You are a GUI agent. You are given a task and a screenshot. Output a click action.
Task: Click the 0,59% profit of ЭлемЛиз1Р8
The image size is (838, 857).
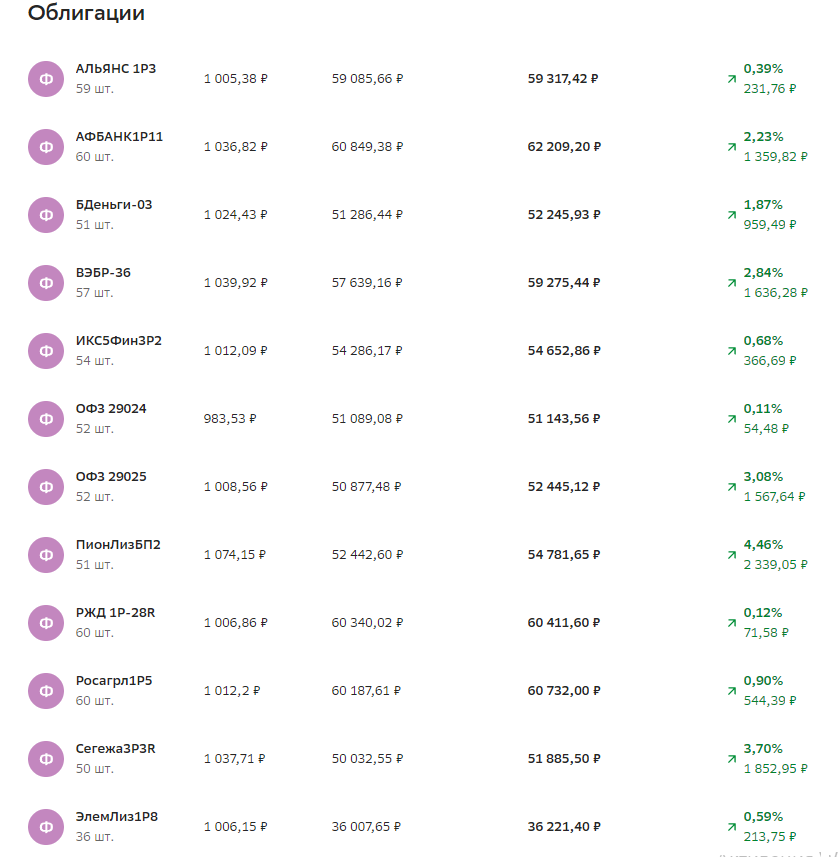763,816
